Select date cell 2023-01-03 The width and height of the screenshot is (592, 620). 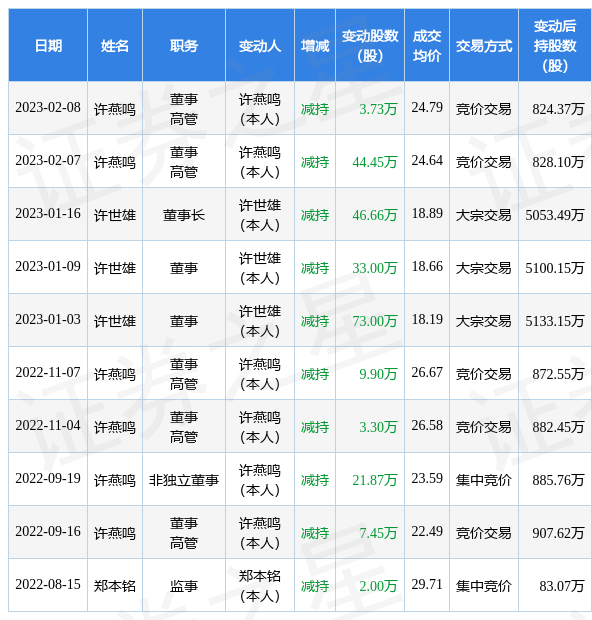click(x=48, y=319)
